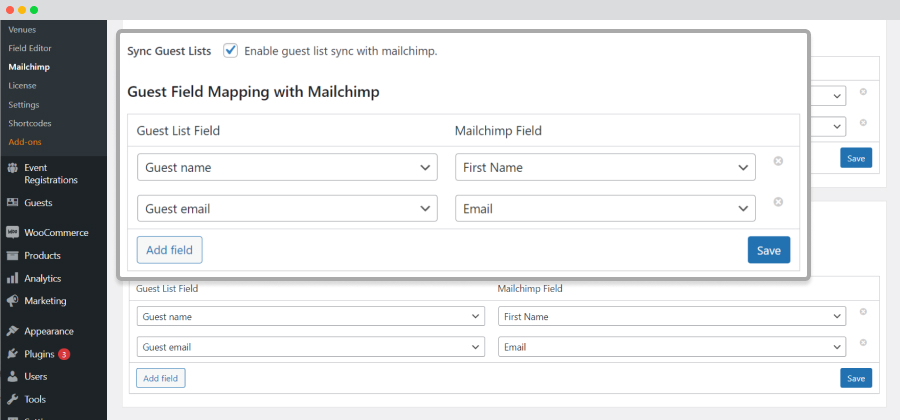Image resolution: width=900 pixels, height=420 pixels.
Task: Click the WooCommerce sidebar icon
Action: click(x=12, y=233)
